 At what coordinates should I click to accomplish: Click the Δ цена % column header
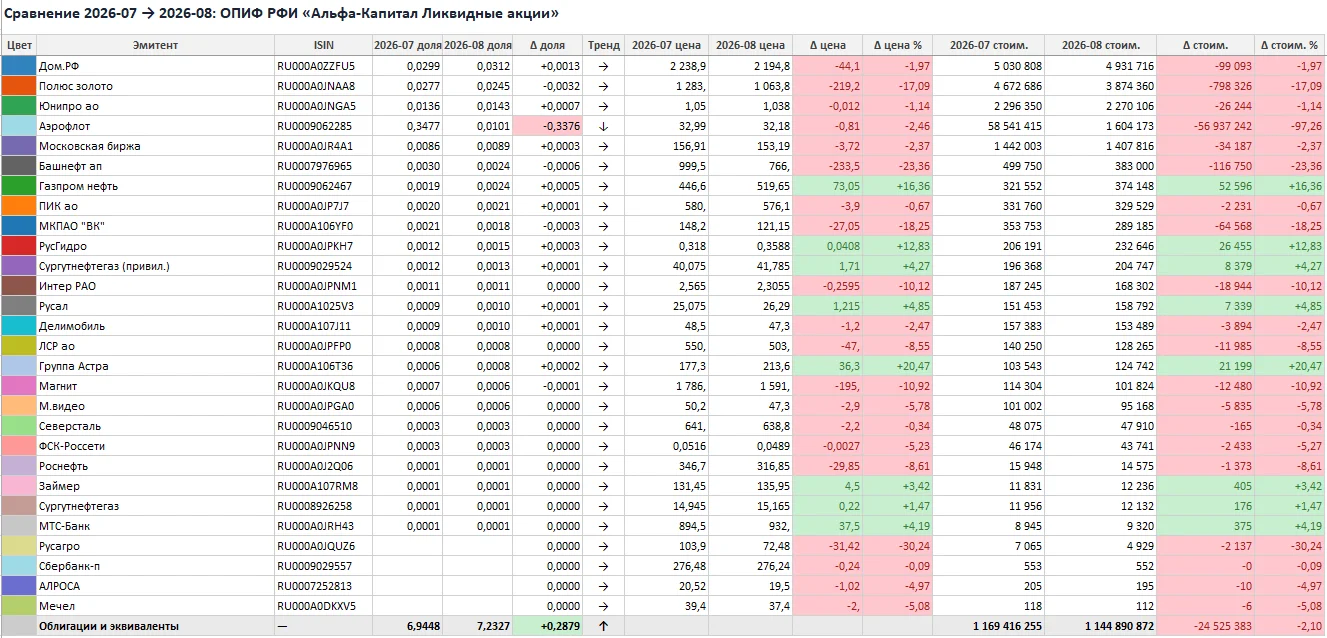(x=897, y=45)
